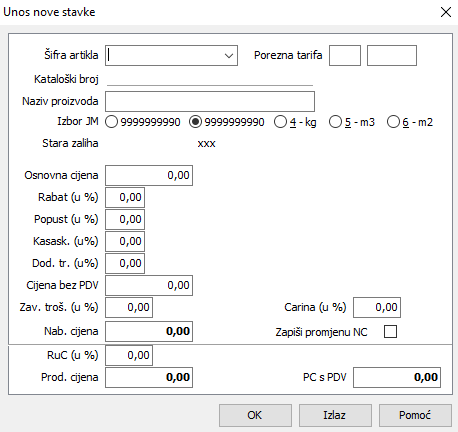Close the Unos nove stavke dialog
Screen dimensions: 458x432
446,12
